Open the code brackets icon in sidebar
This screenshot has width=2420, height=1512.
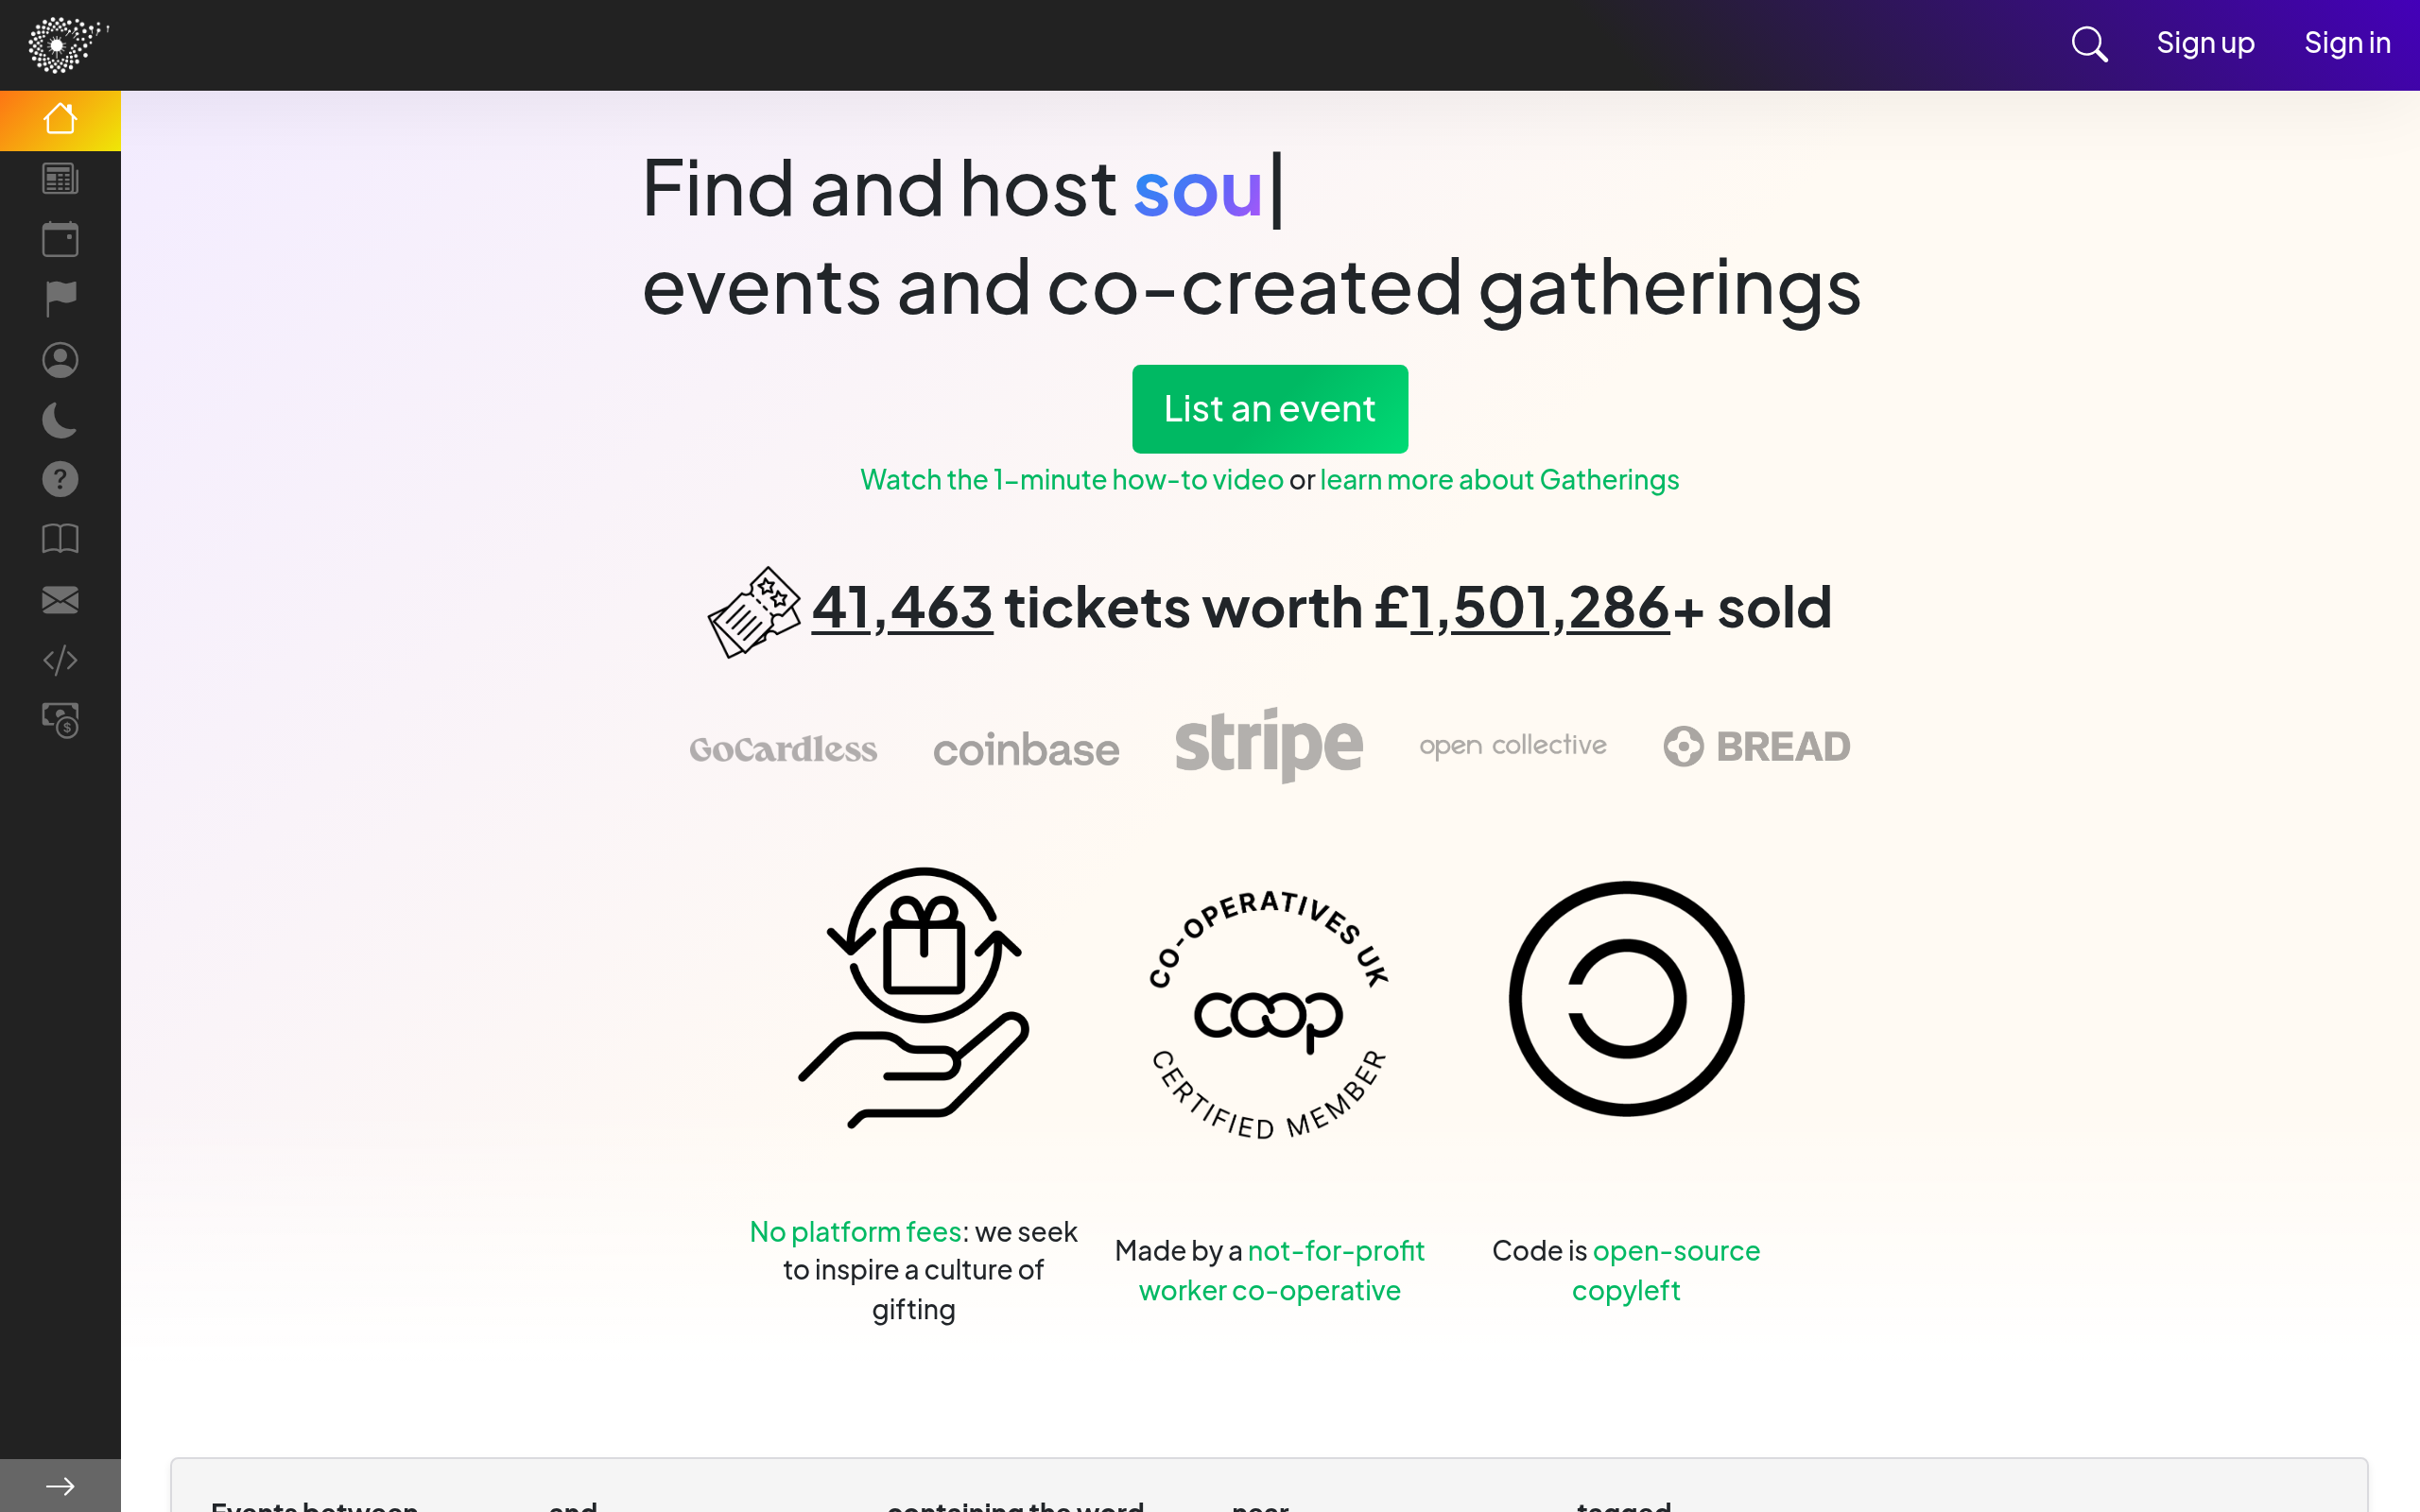60,660
